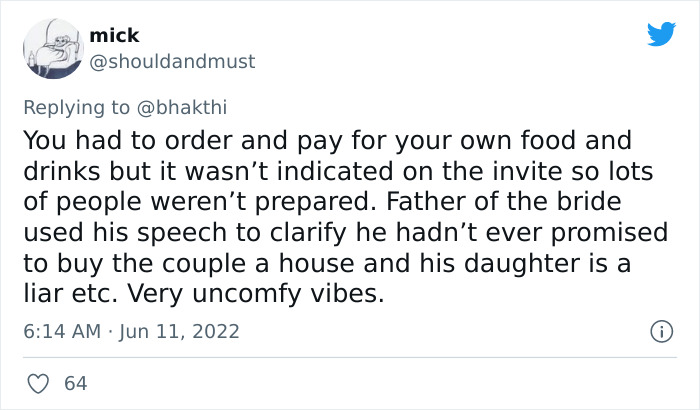Open the 6:14 AM timestamp
Viewport: 700px width, 410px height.
(62, 331)
